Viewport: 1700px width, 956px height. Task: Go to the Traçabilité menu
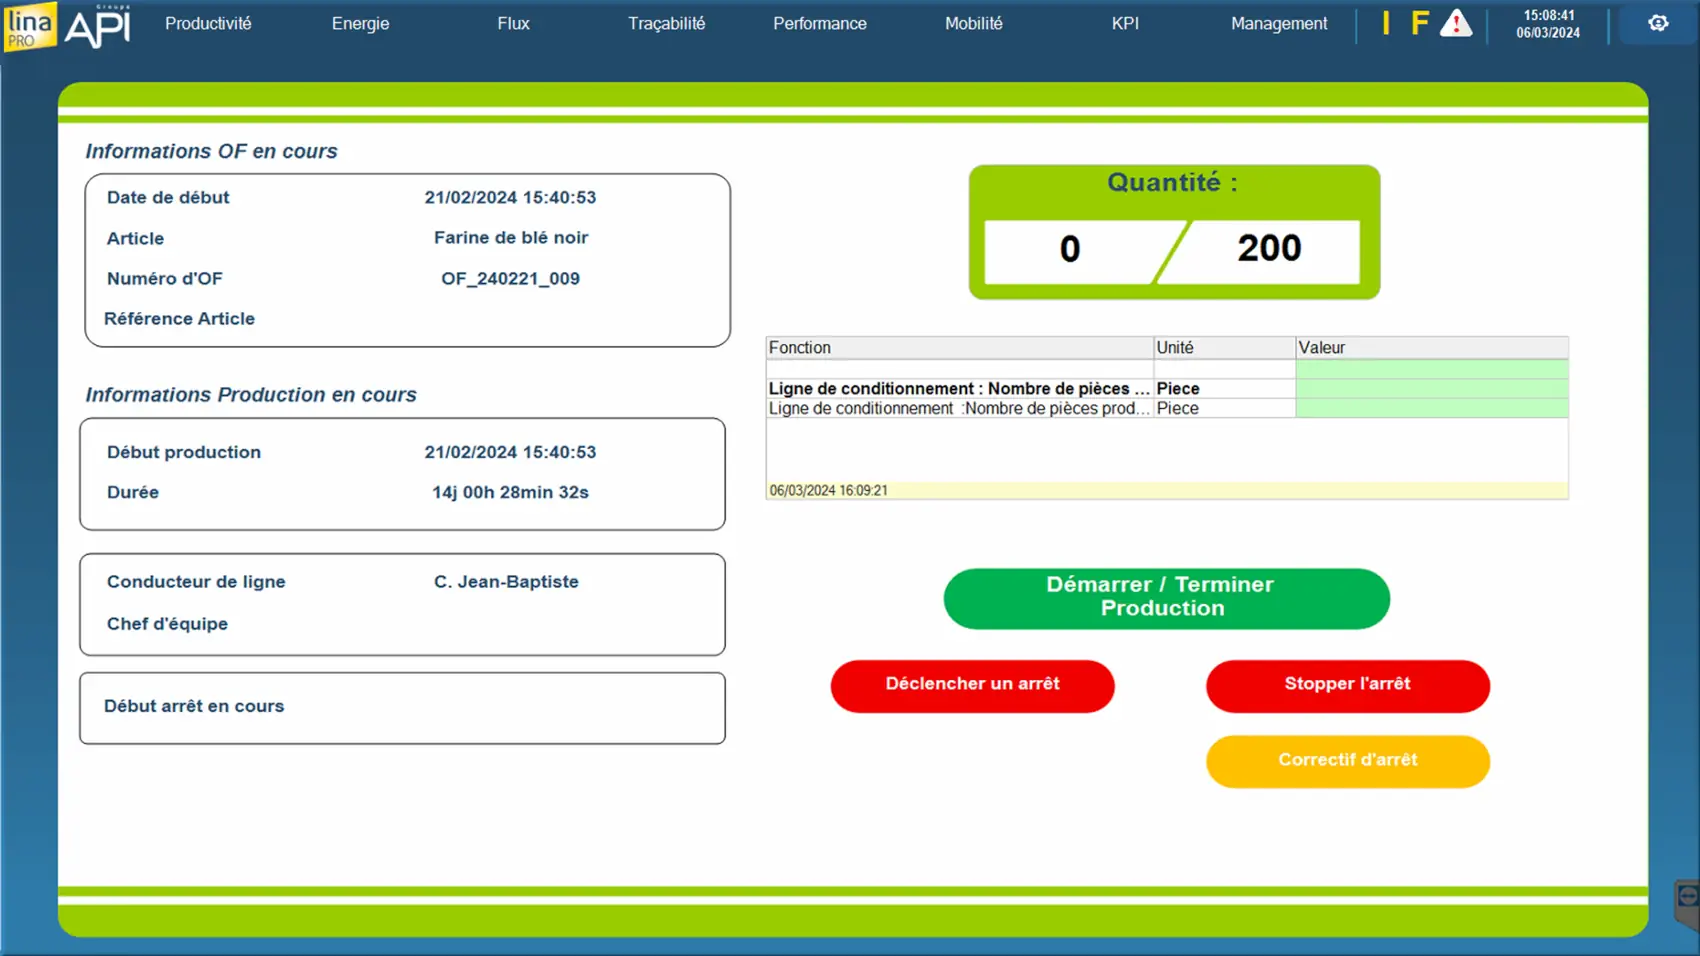tap(666, 23)
